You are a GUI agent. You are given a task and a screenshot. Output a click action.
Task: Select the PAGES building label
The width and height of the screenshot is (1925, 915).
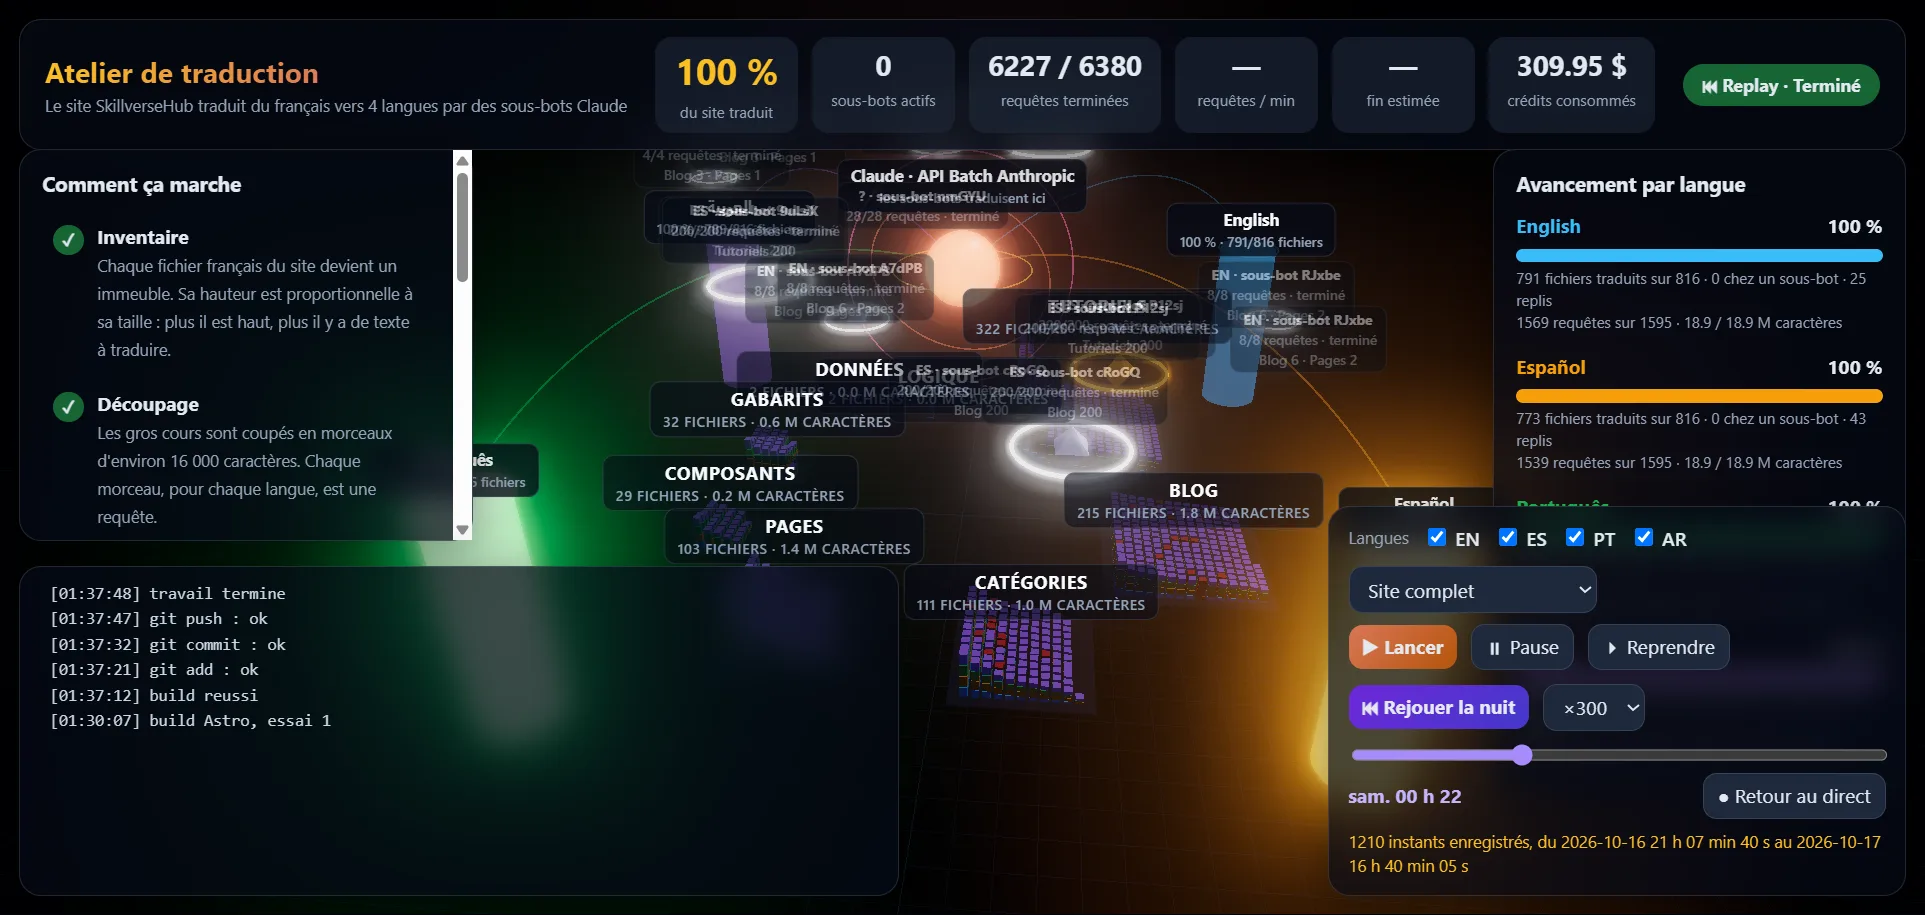coord(794,536)
